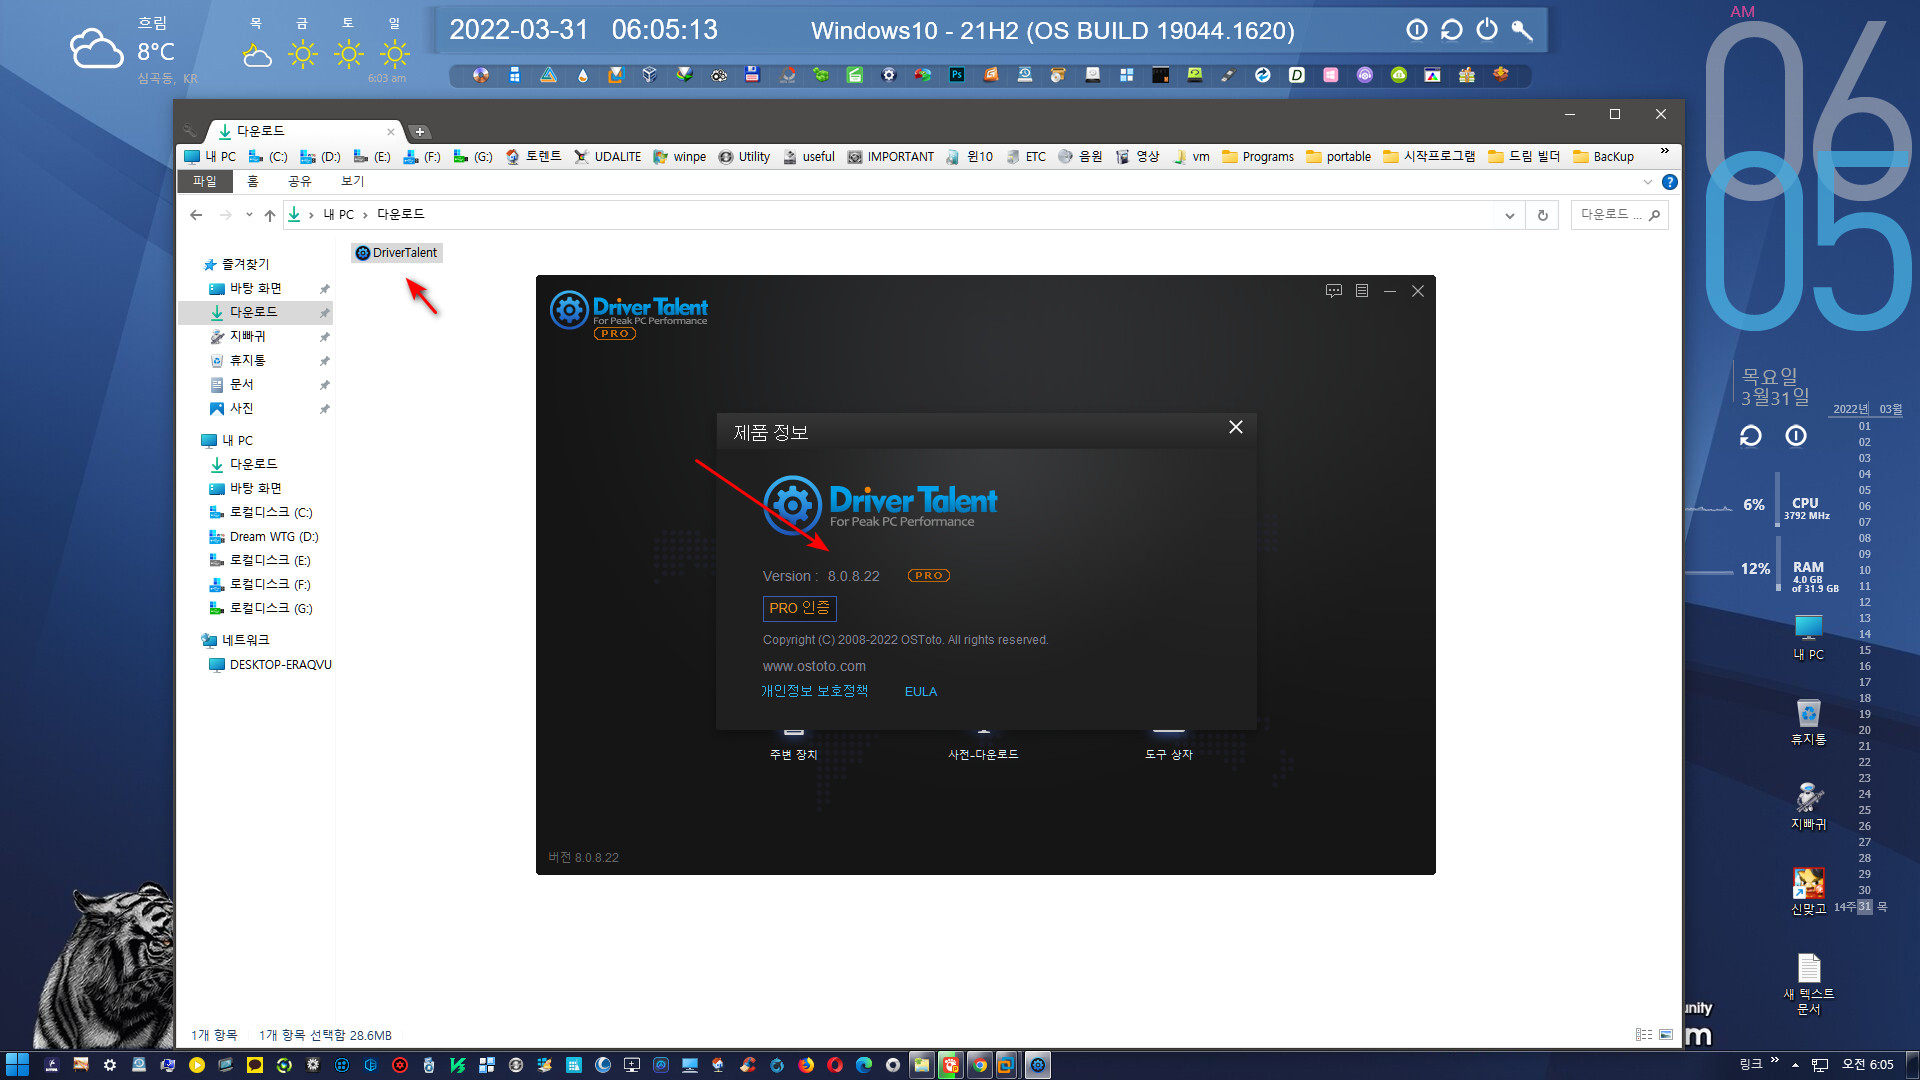Screen dimensions: 1920x1080
Task: Click the 내 PC segment in the address bar
Action: pos(339,215)
